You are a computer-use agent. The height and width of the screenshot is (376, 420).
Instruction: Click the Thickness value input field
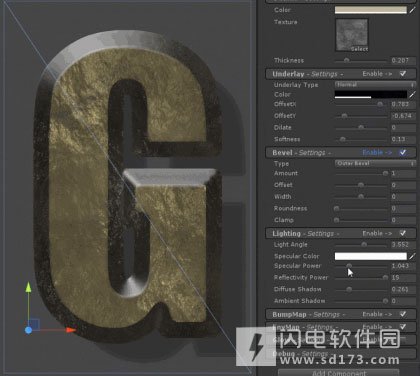[403, 60]
